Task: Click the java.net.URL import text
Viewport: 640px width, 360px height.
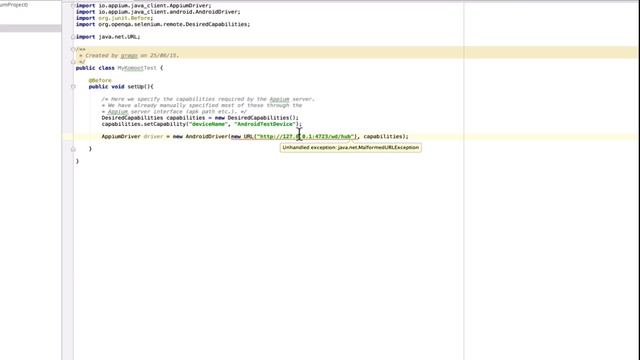Action: click(x=119, y=37)
